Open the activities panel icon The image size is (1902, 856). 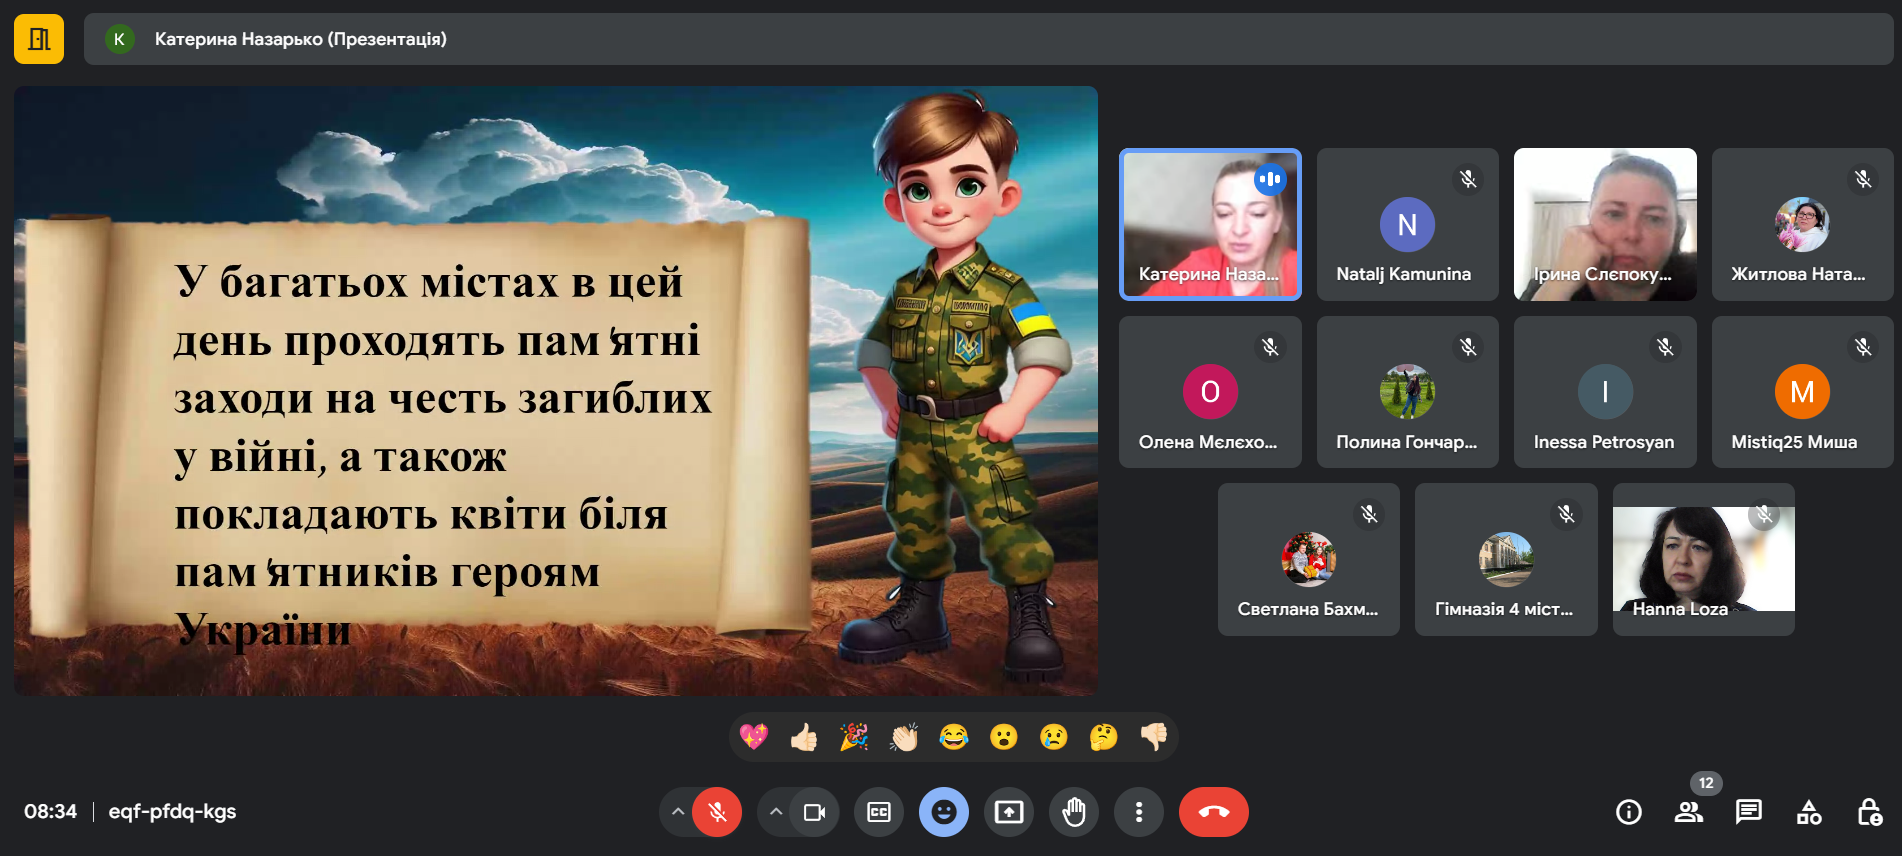click(1808, 812)
